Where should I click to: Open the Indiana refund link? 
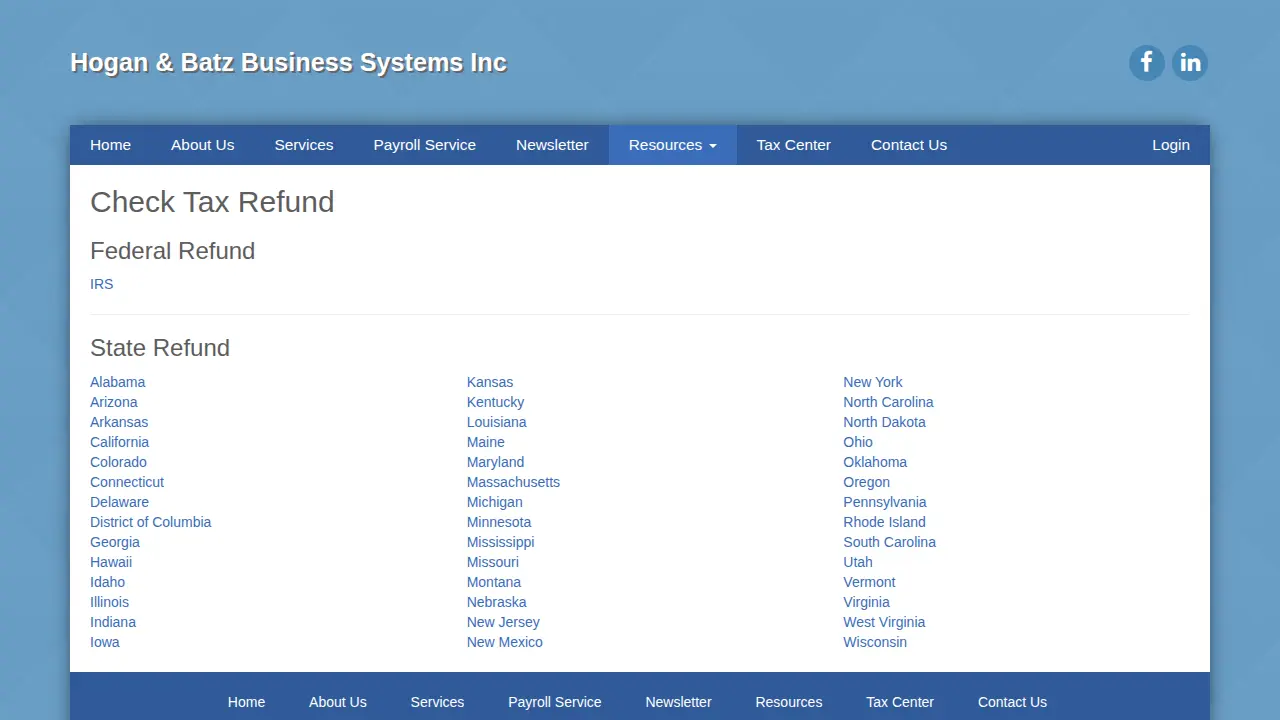pos(113,622)
